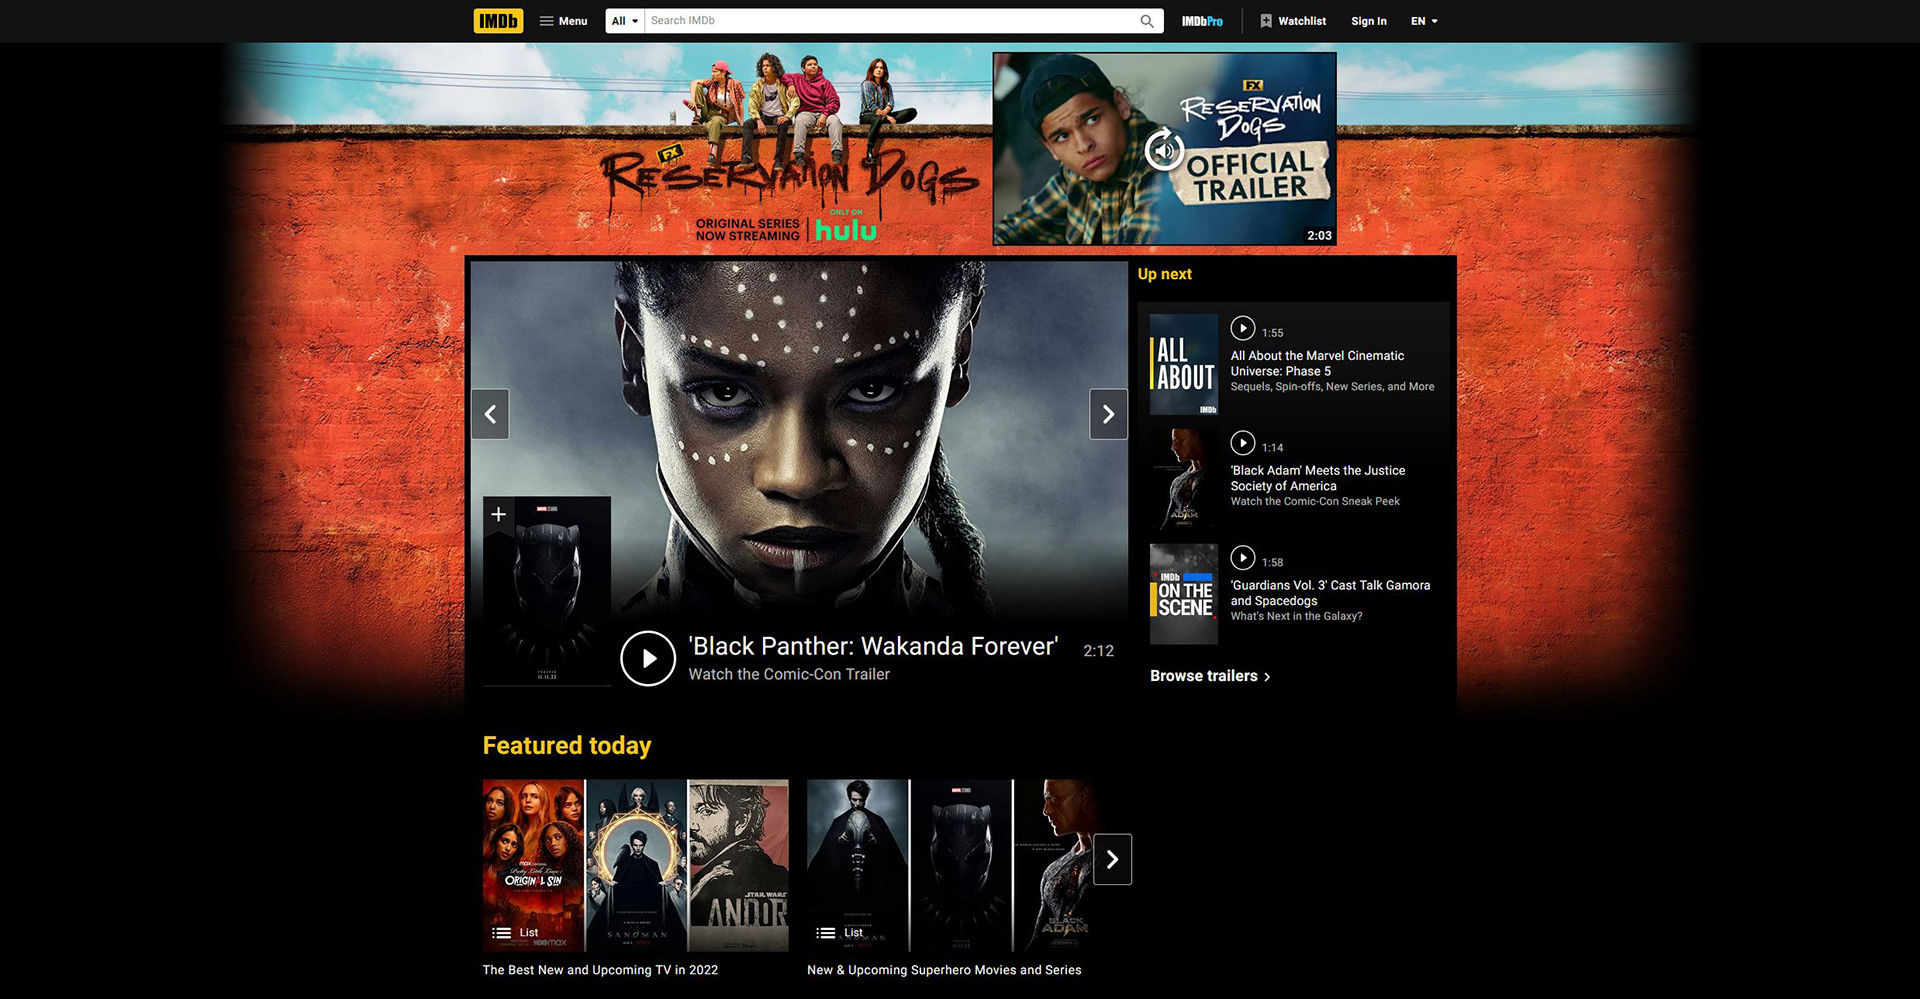The image size is (1920, 999).
Task: Play the Black Adam Justice Society video
Action: [1243, 443]
